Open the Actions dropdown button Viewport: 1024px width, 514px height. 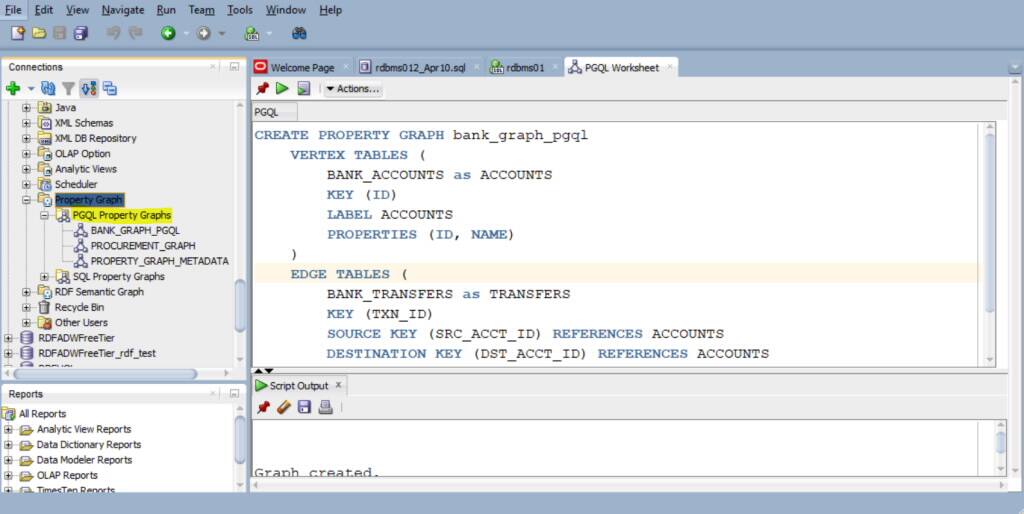353,88
